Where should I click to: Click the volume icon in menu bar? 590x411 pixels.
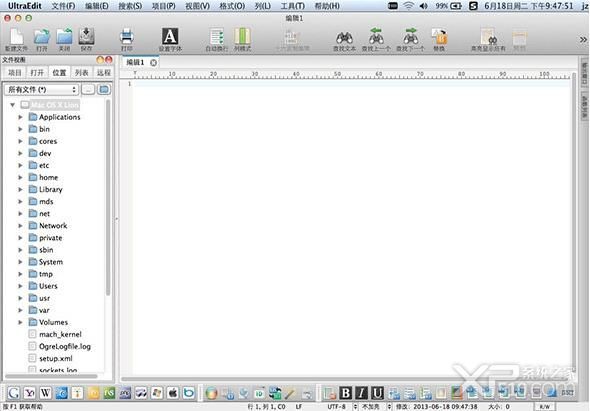coord(424,6)
